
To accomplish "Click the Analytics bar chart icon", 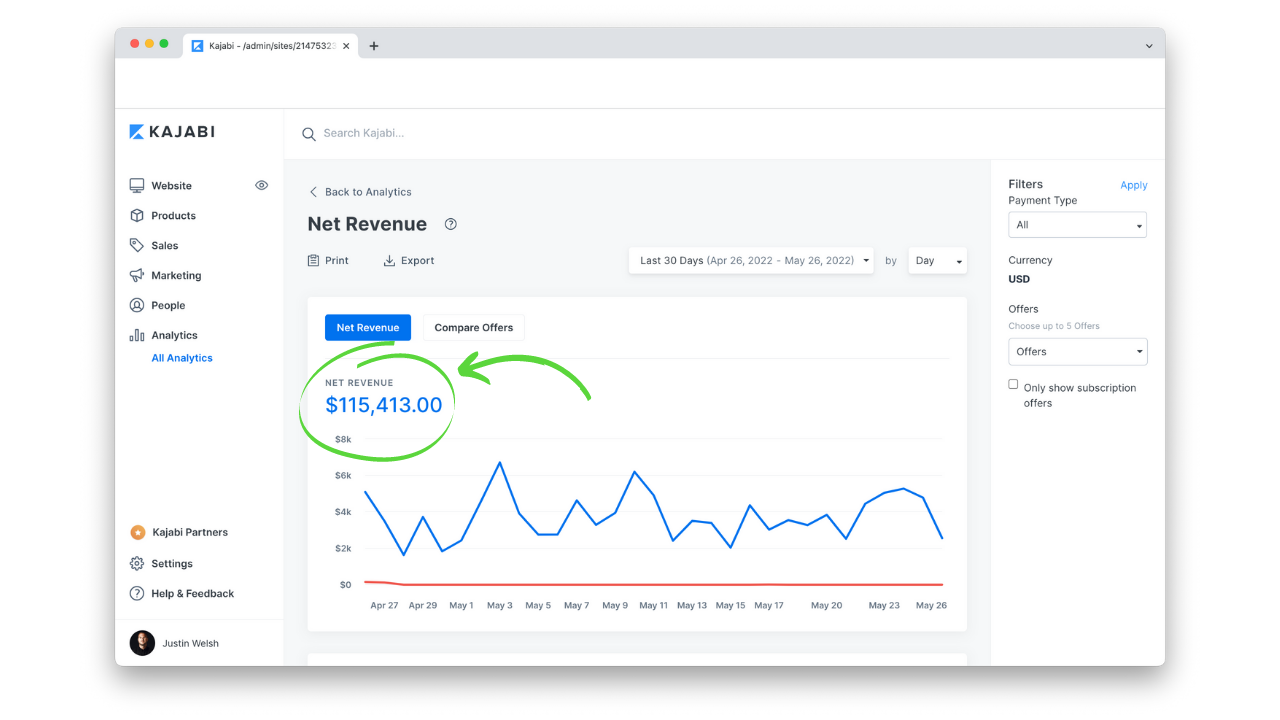I will pyautogui.click(x=137, y=336).
